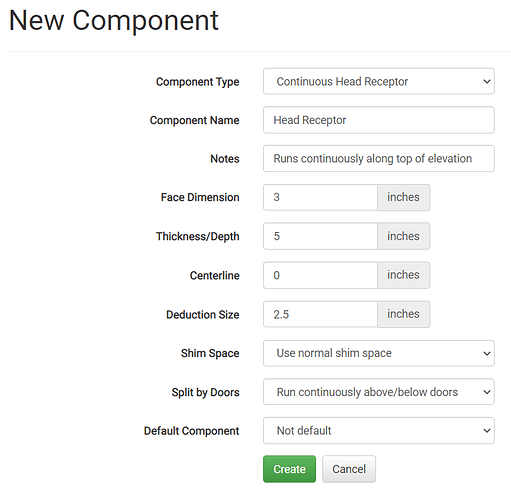Click the Cancel button

tap(349, 469)
